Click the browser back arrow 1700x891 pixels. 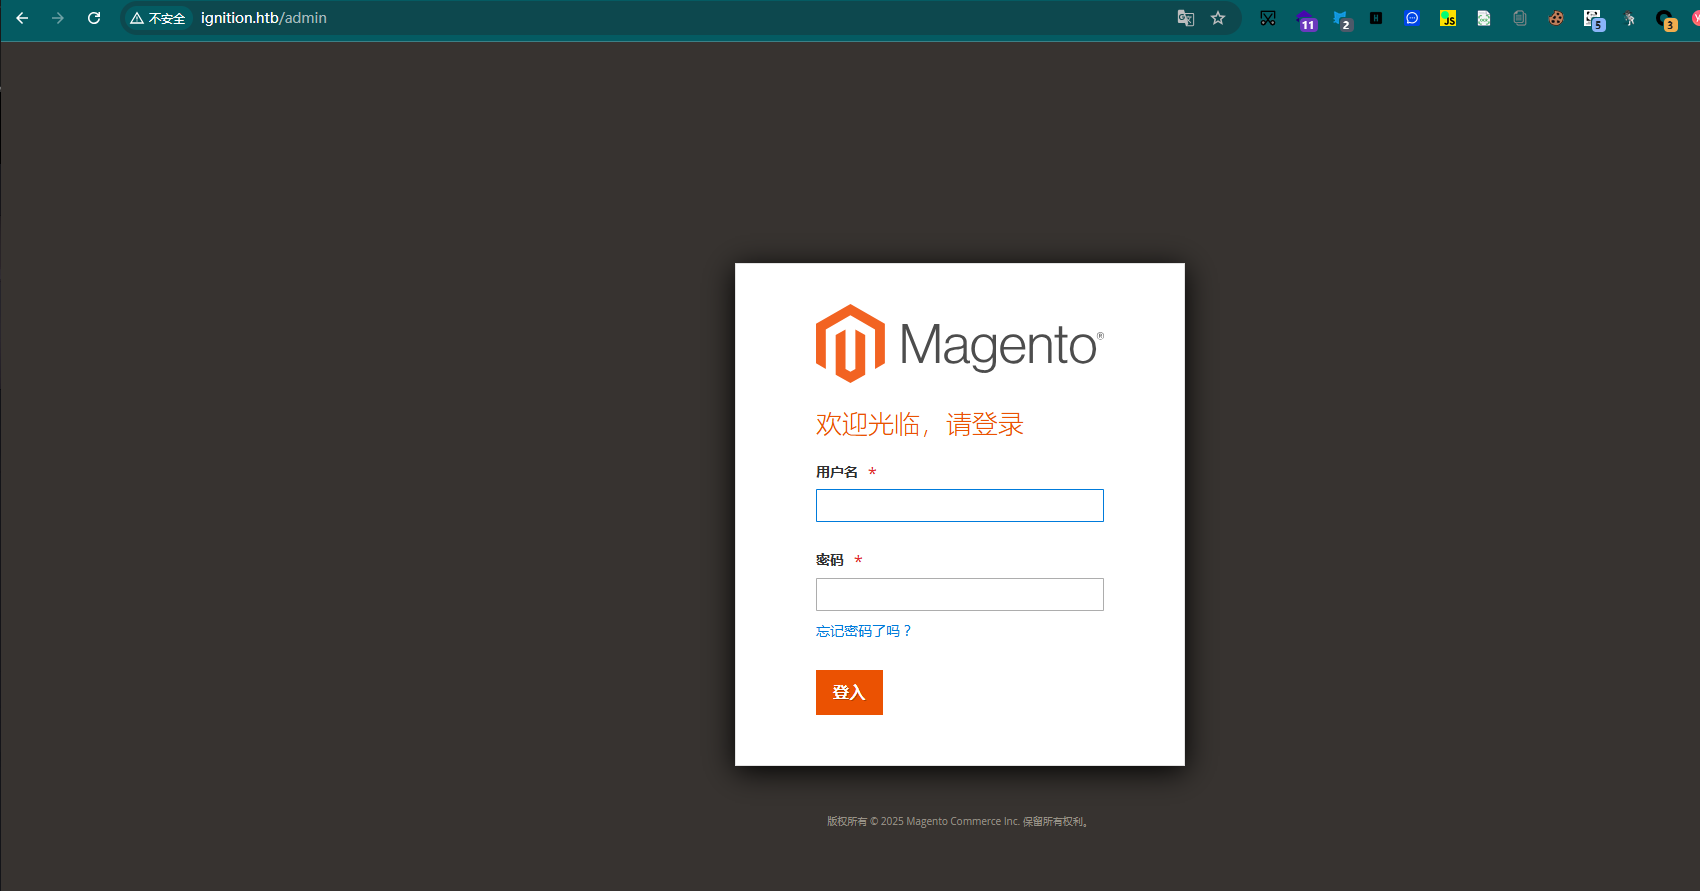click(x=22, y=18)
